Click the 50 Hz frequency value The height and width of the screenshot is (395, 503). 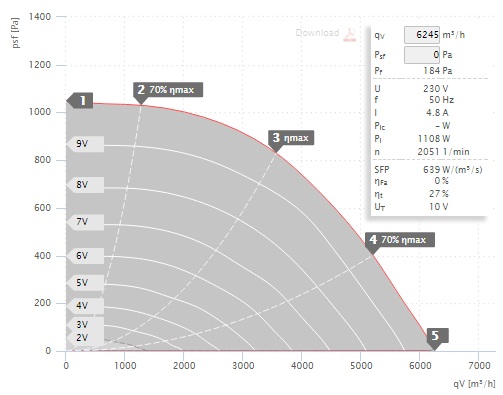441,100
